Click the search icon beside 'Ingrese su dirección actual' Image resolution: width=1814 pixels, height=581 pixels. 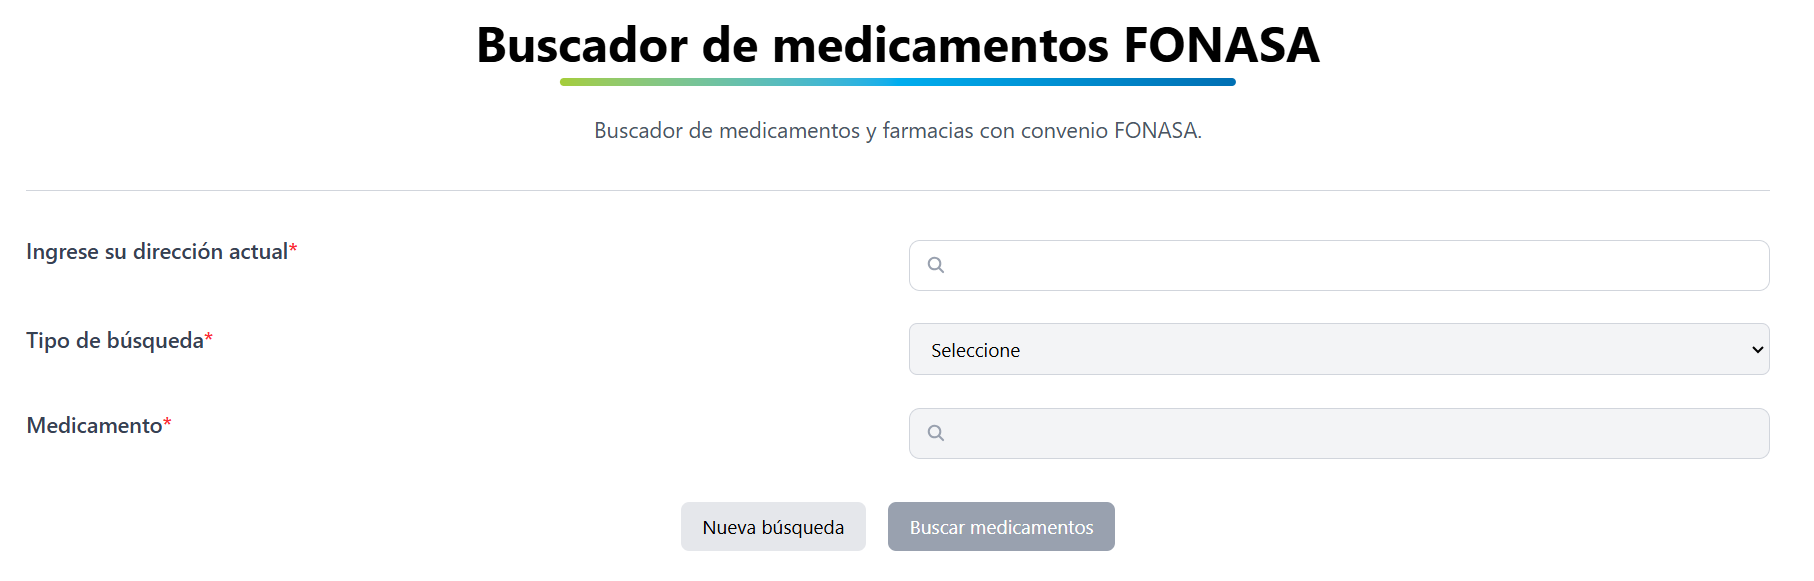coord(936,264)
